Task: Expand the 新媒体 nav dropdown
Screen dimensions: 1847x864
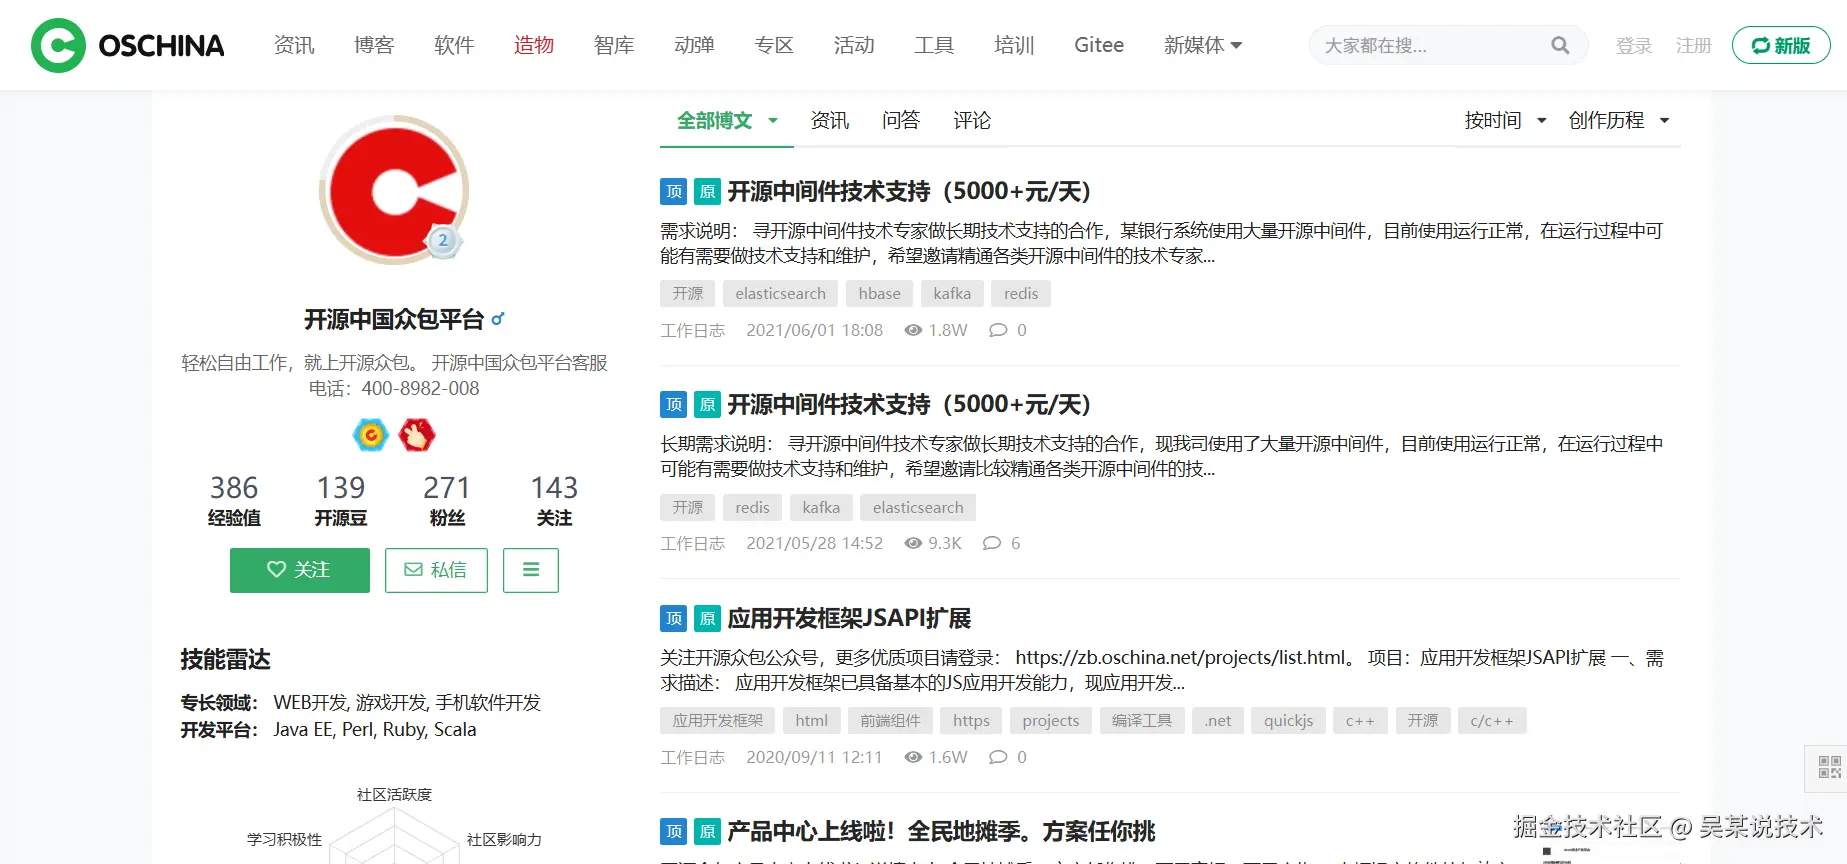Action: [x=1203, y=45]
